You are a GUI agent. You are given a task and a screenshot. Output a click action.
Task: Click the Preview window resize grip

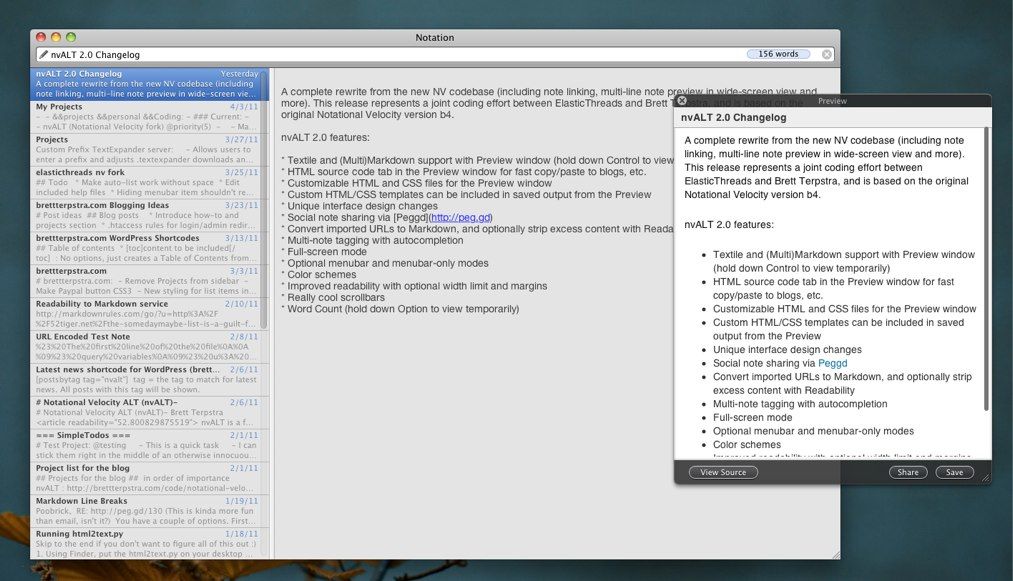[x=985, y=478]
